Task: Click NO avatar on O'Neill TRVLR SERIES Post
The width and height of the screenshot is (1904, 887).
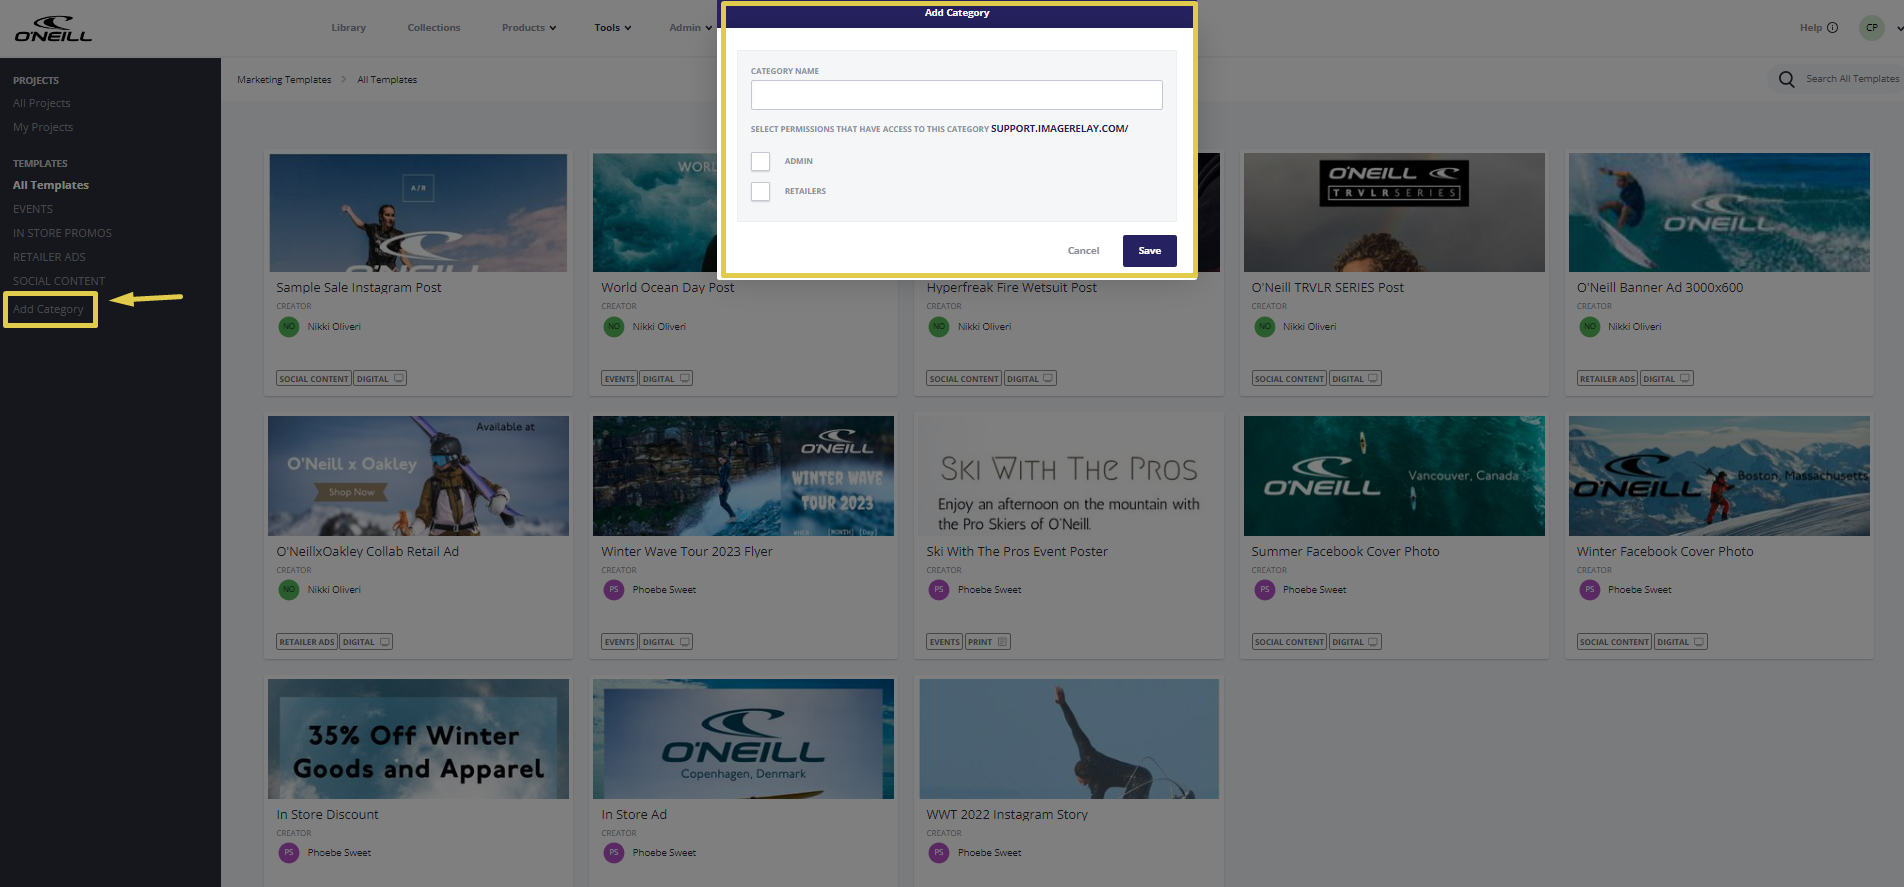Action: click(1265, 326)
